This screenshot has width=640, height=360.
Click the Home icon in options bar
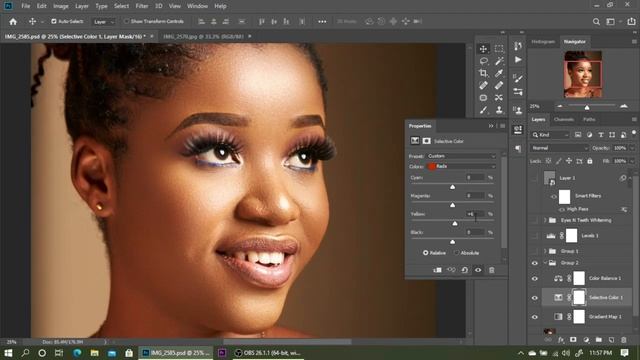pyautogui.click(x=13, y=22)
